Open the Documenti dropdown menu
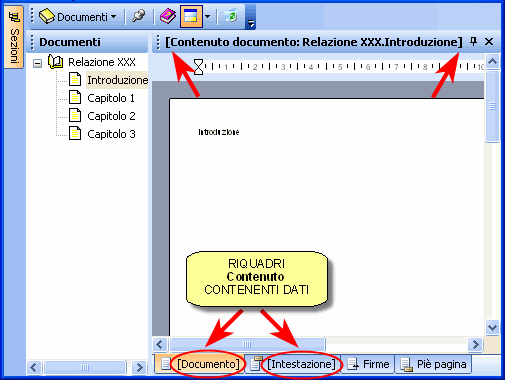 click(x=78, y=16)
